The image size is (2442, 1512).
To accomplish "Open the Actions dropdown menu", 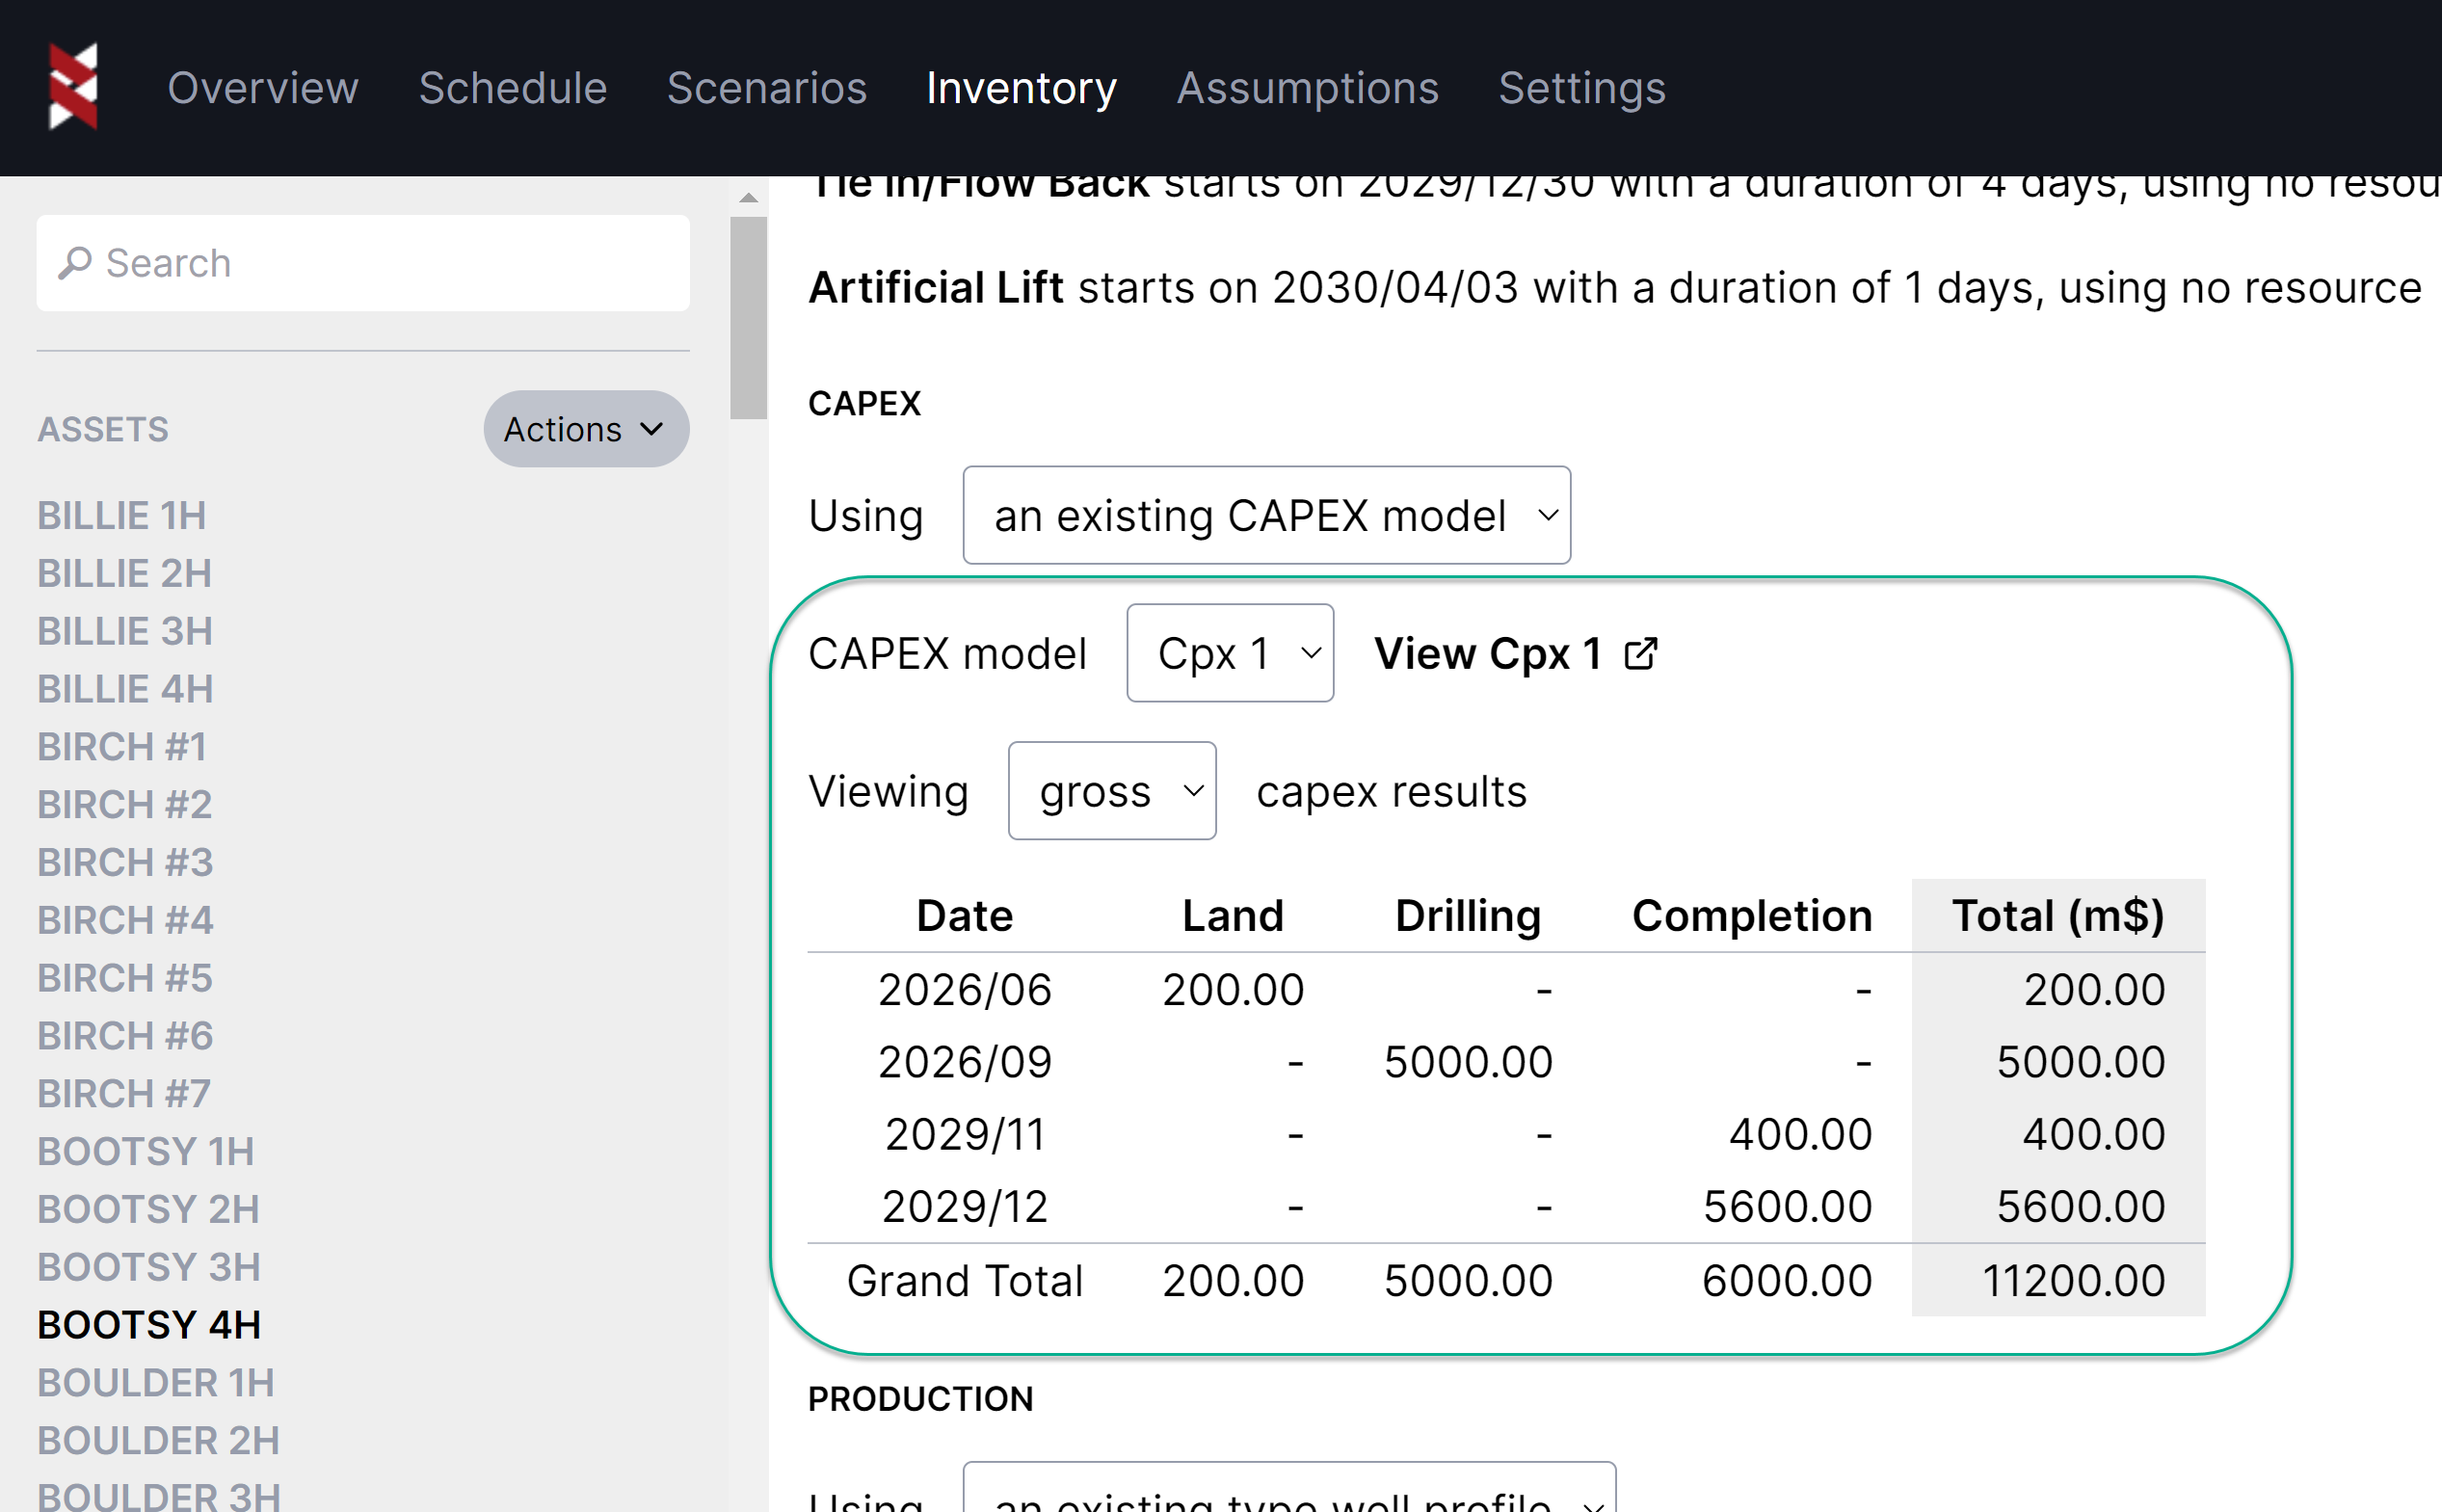I will click(x=586, y=429).
